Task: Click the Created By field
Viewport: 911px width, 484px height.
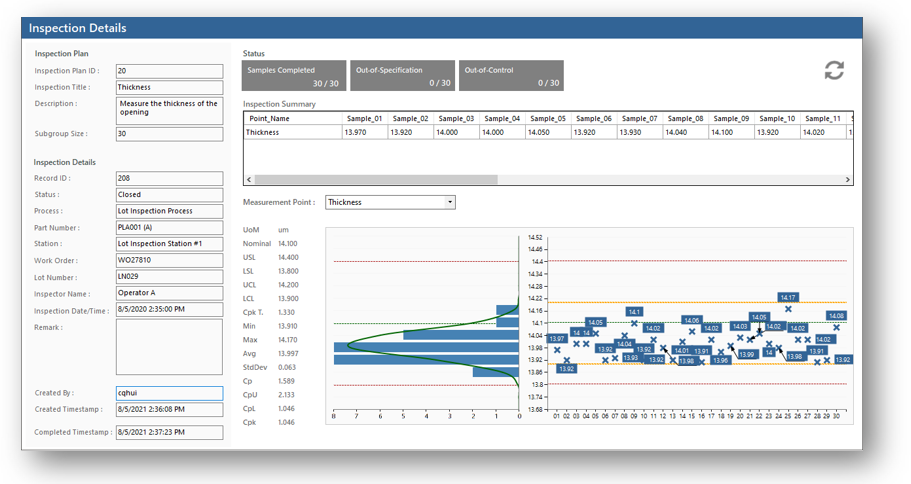Action: click(x=168, y=394)
